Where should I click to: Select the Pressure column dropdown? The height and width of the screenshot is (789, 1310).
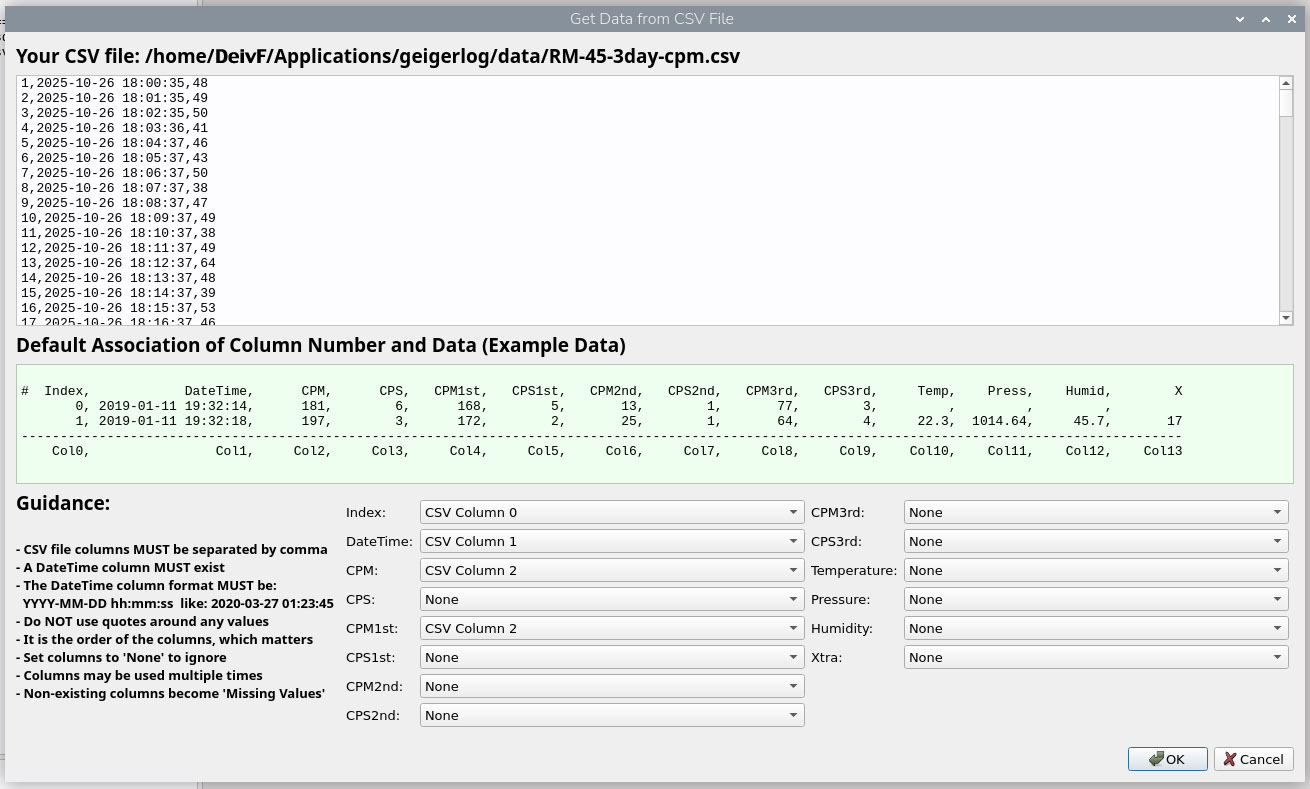pos(1095,599)
